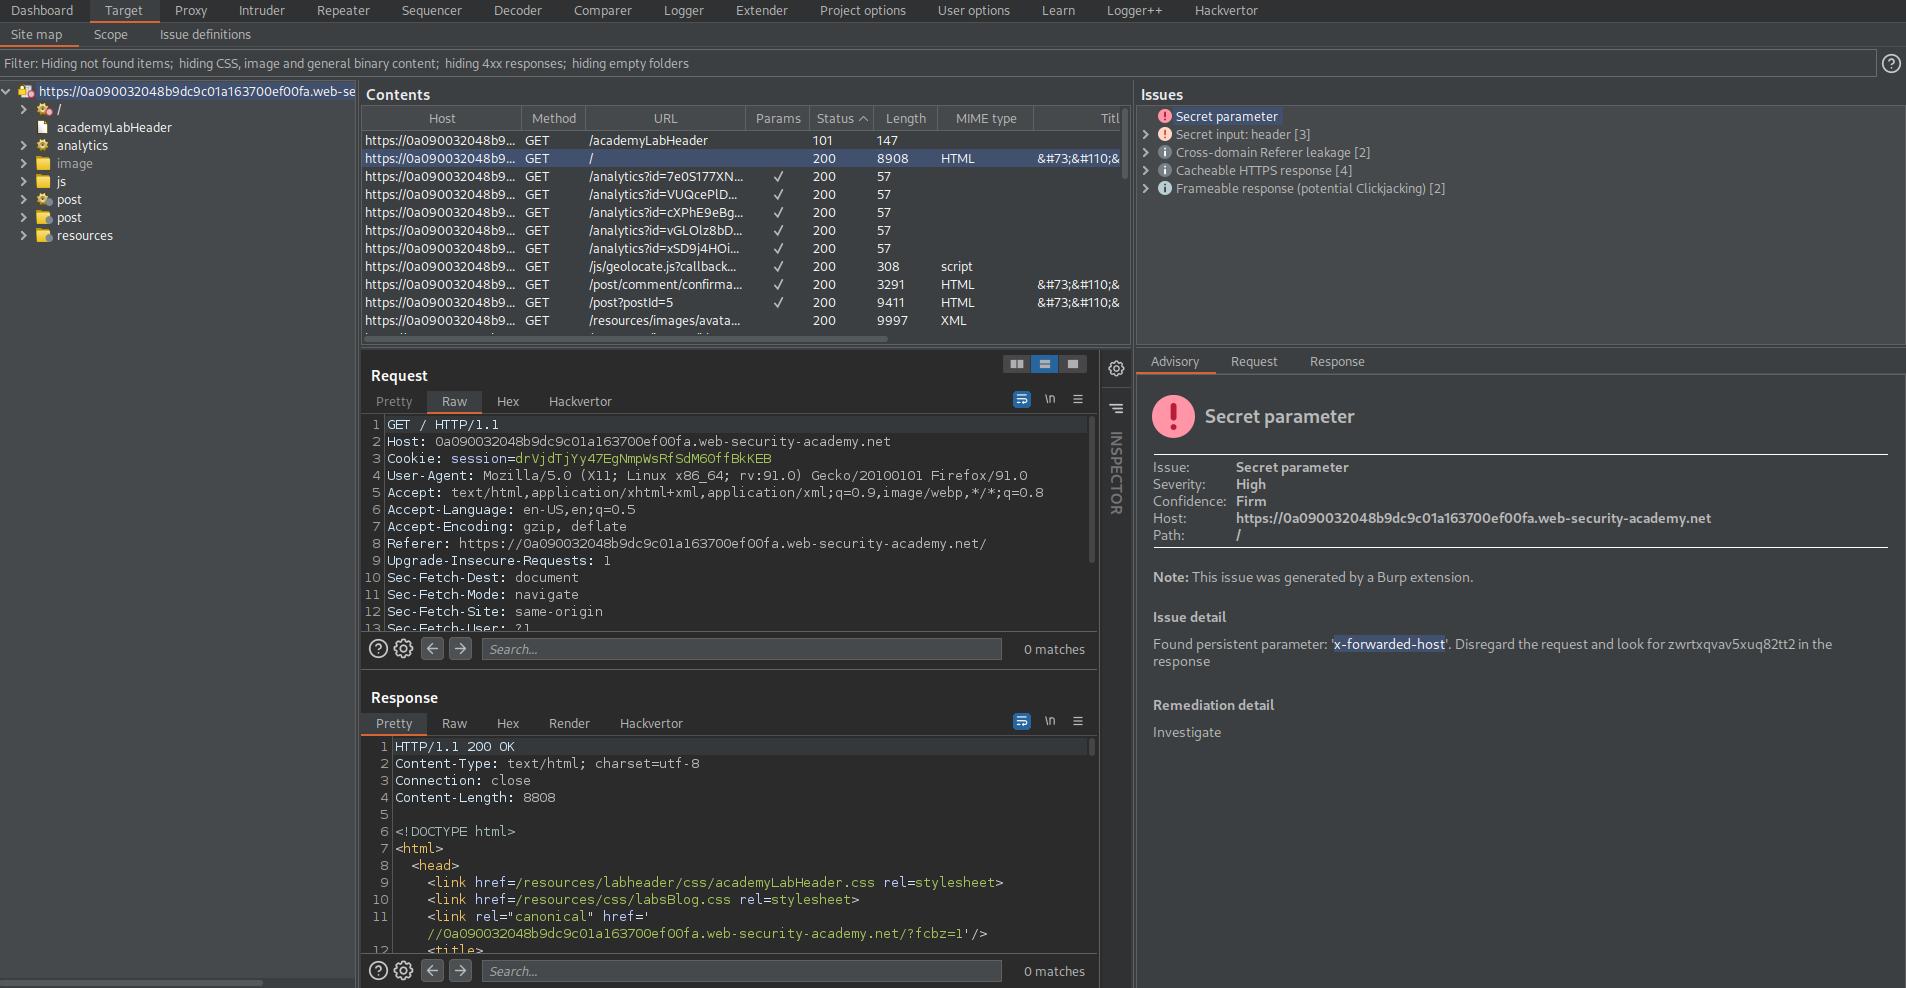Open the Hackvertor main tab

point(1226,10)
